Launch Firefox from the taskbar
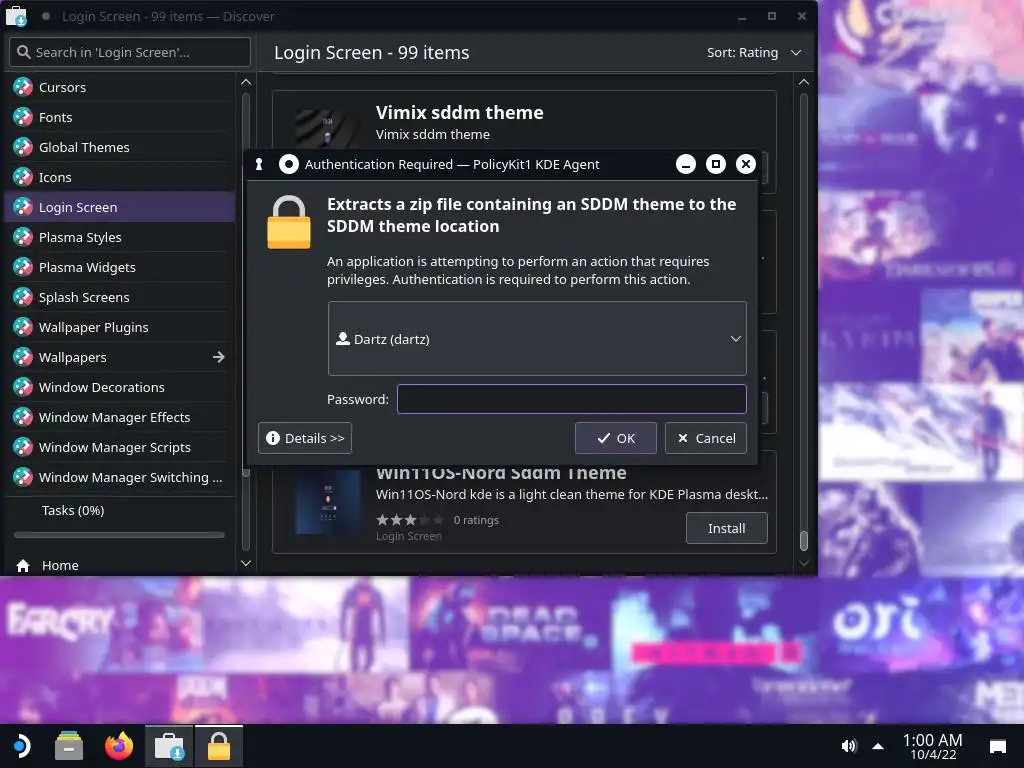 click(119, 746)
